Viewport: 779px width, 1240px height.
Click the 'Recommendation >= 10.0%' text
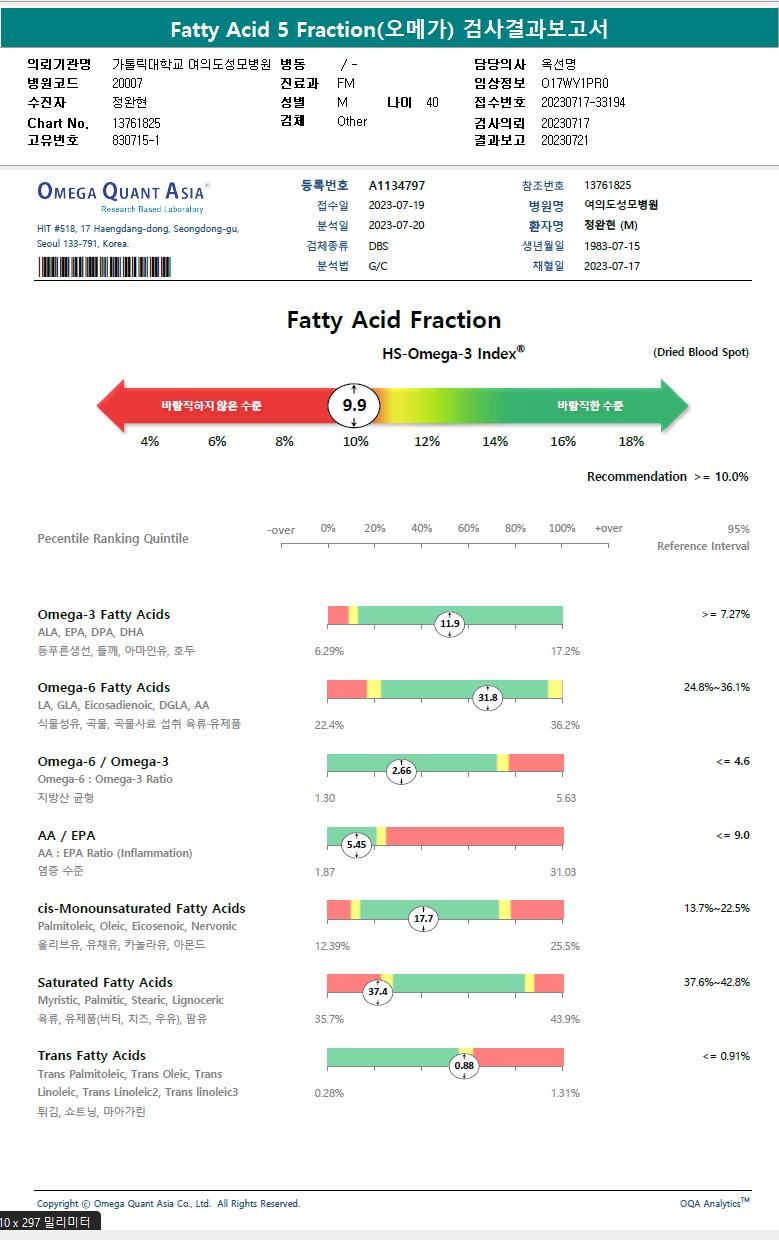[667, 477]
